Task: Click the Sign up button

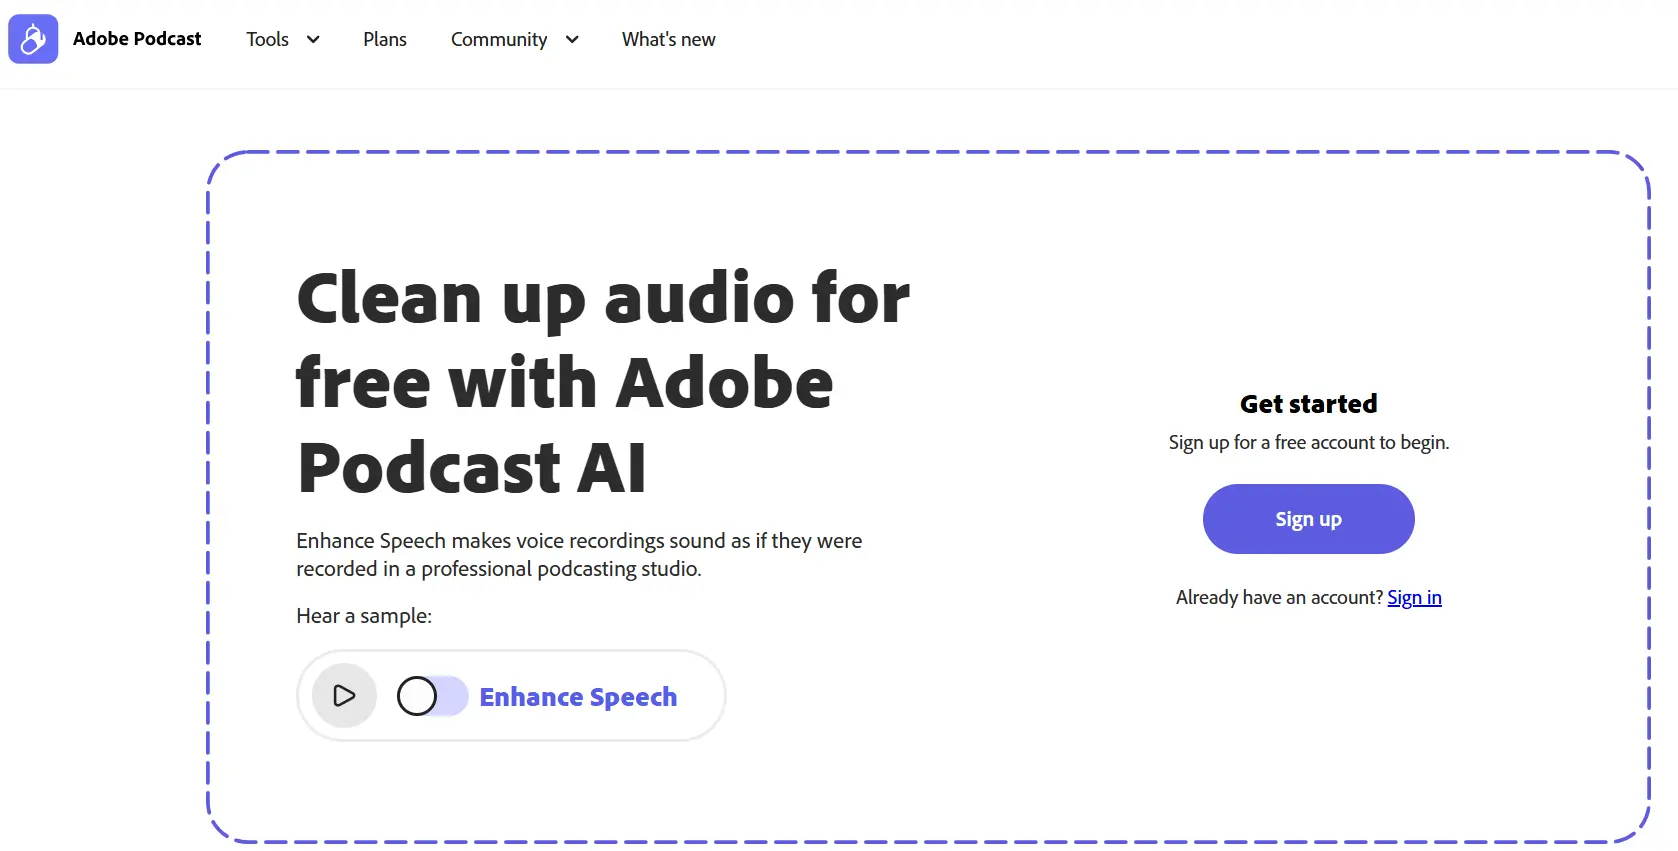Action: coord(1308,518)
